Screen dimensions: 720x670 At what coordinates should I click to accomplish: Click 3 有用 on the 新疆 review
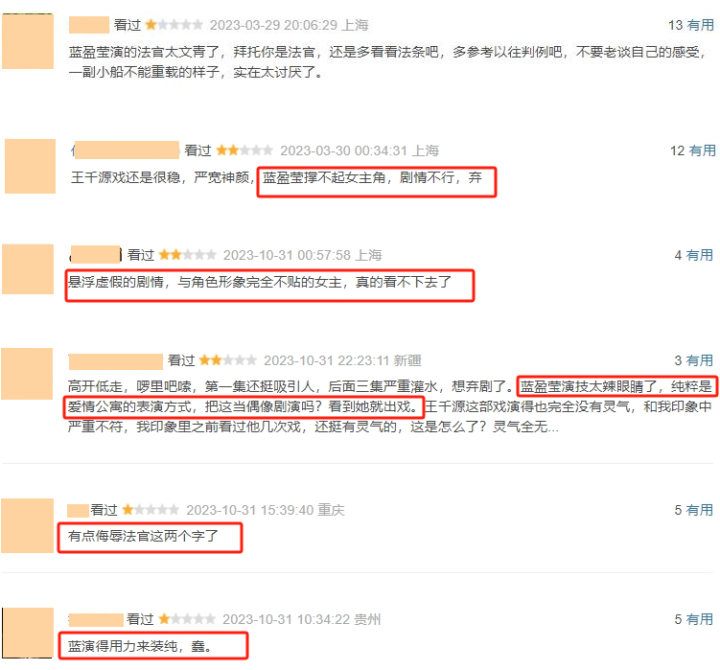click(693, 360)
